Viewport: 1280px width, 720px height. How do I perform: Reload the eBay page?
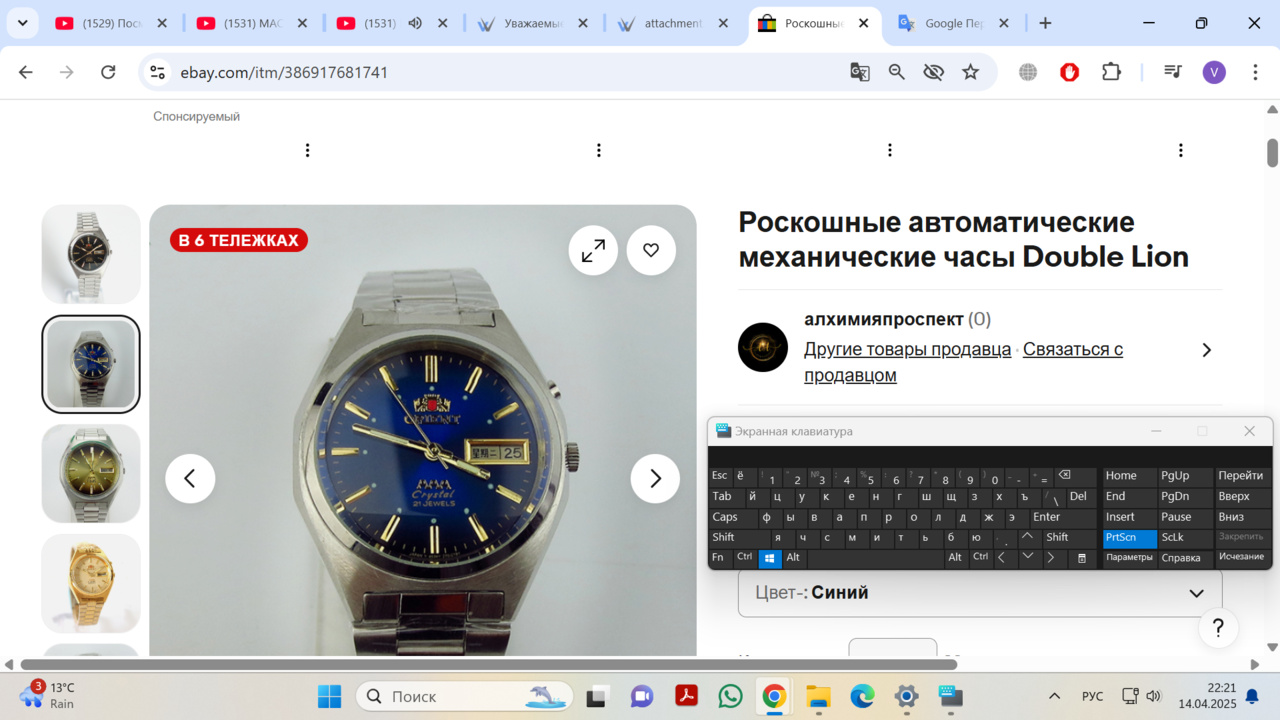point(108,72)
